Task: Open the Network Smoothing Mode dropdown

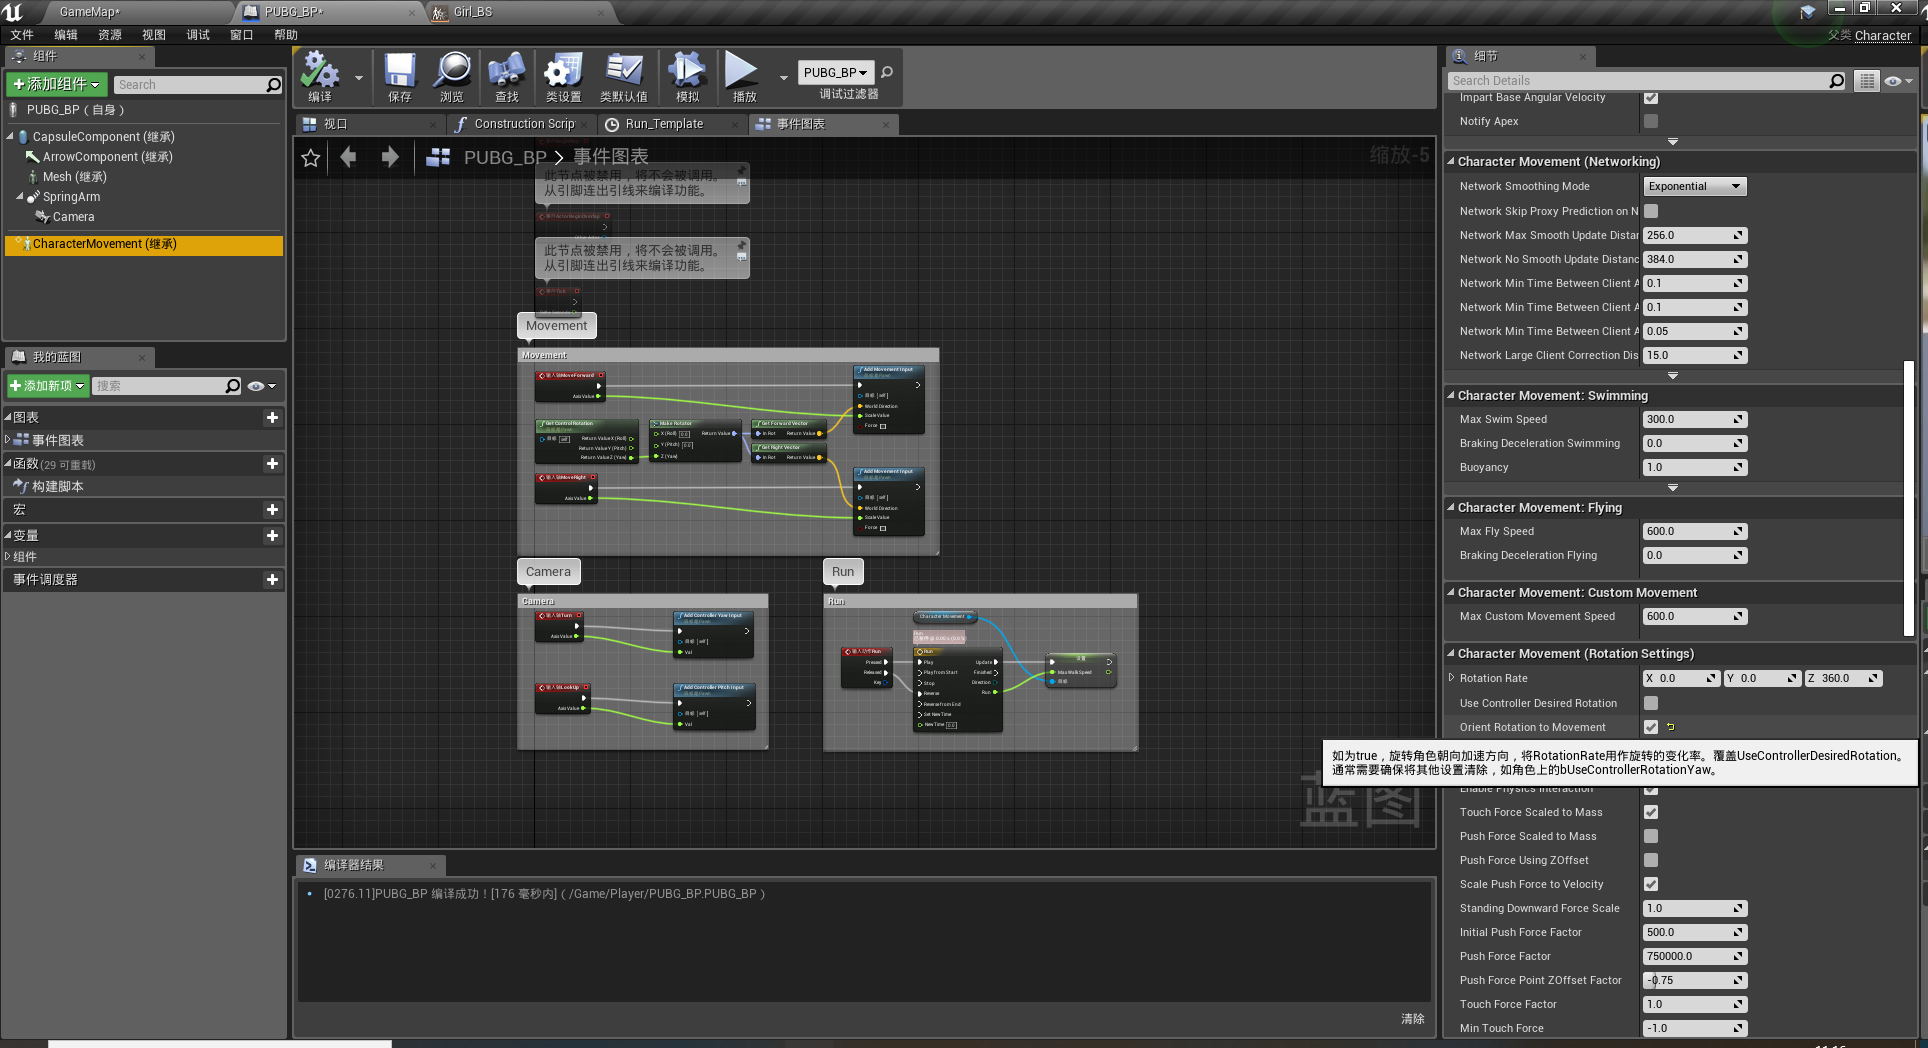Action: tap(1694, 186)
